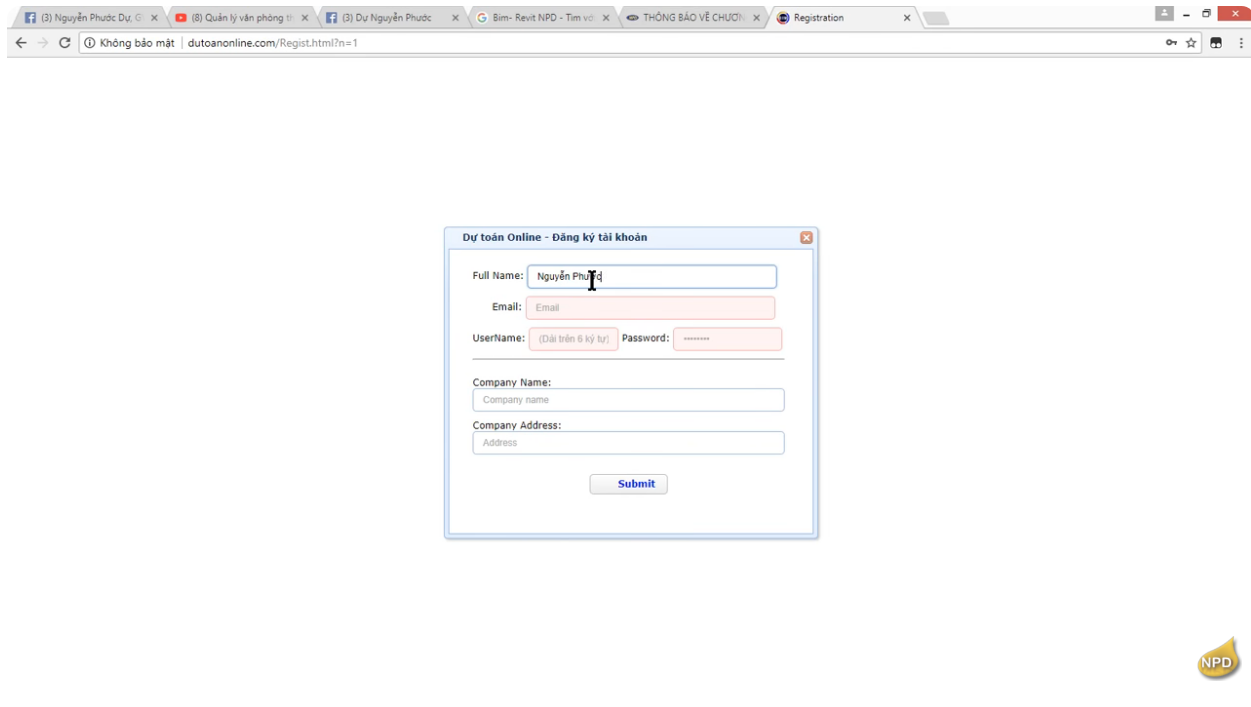Submit the registration form
The height and width of the screenshot is (707, 1251).
pyautogui.click(x=629, y=484)
